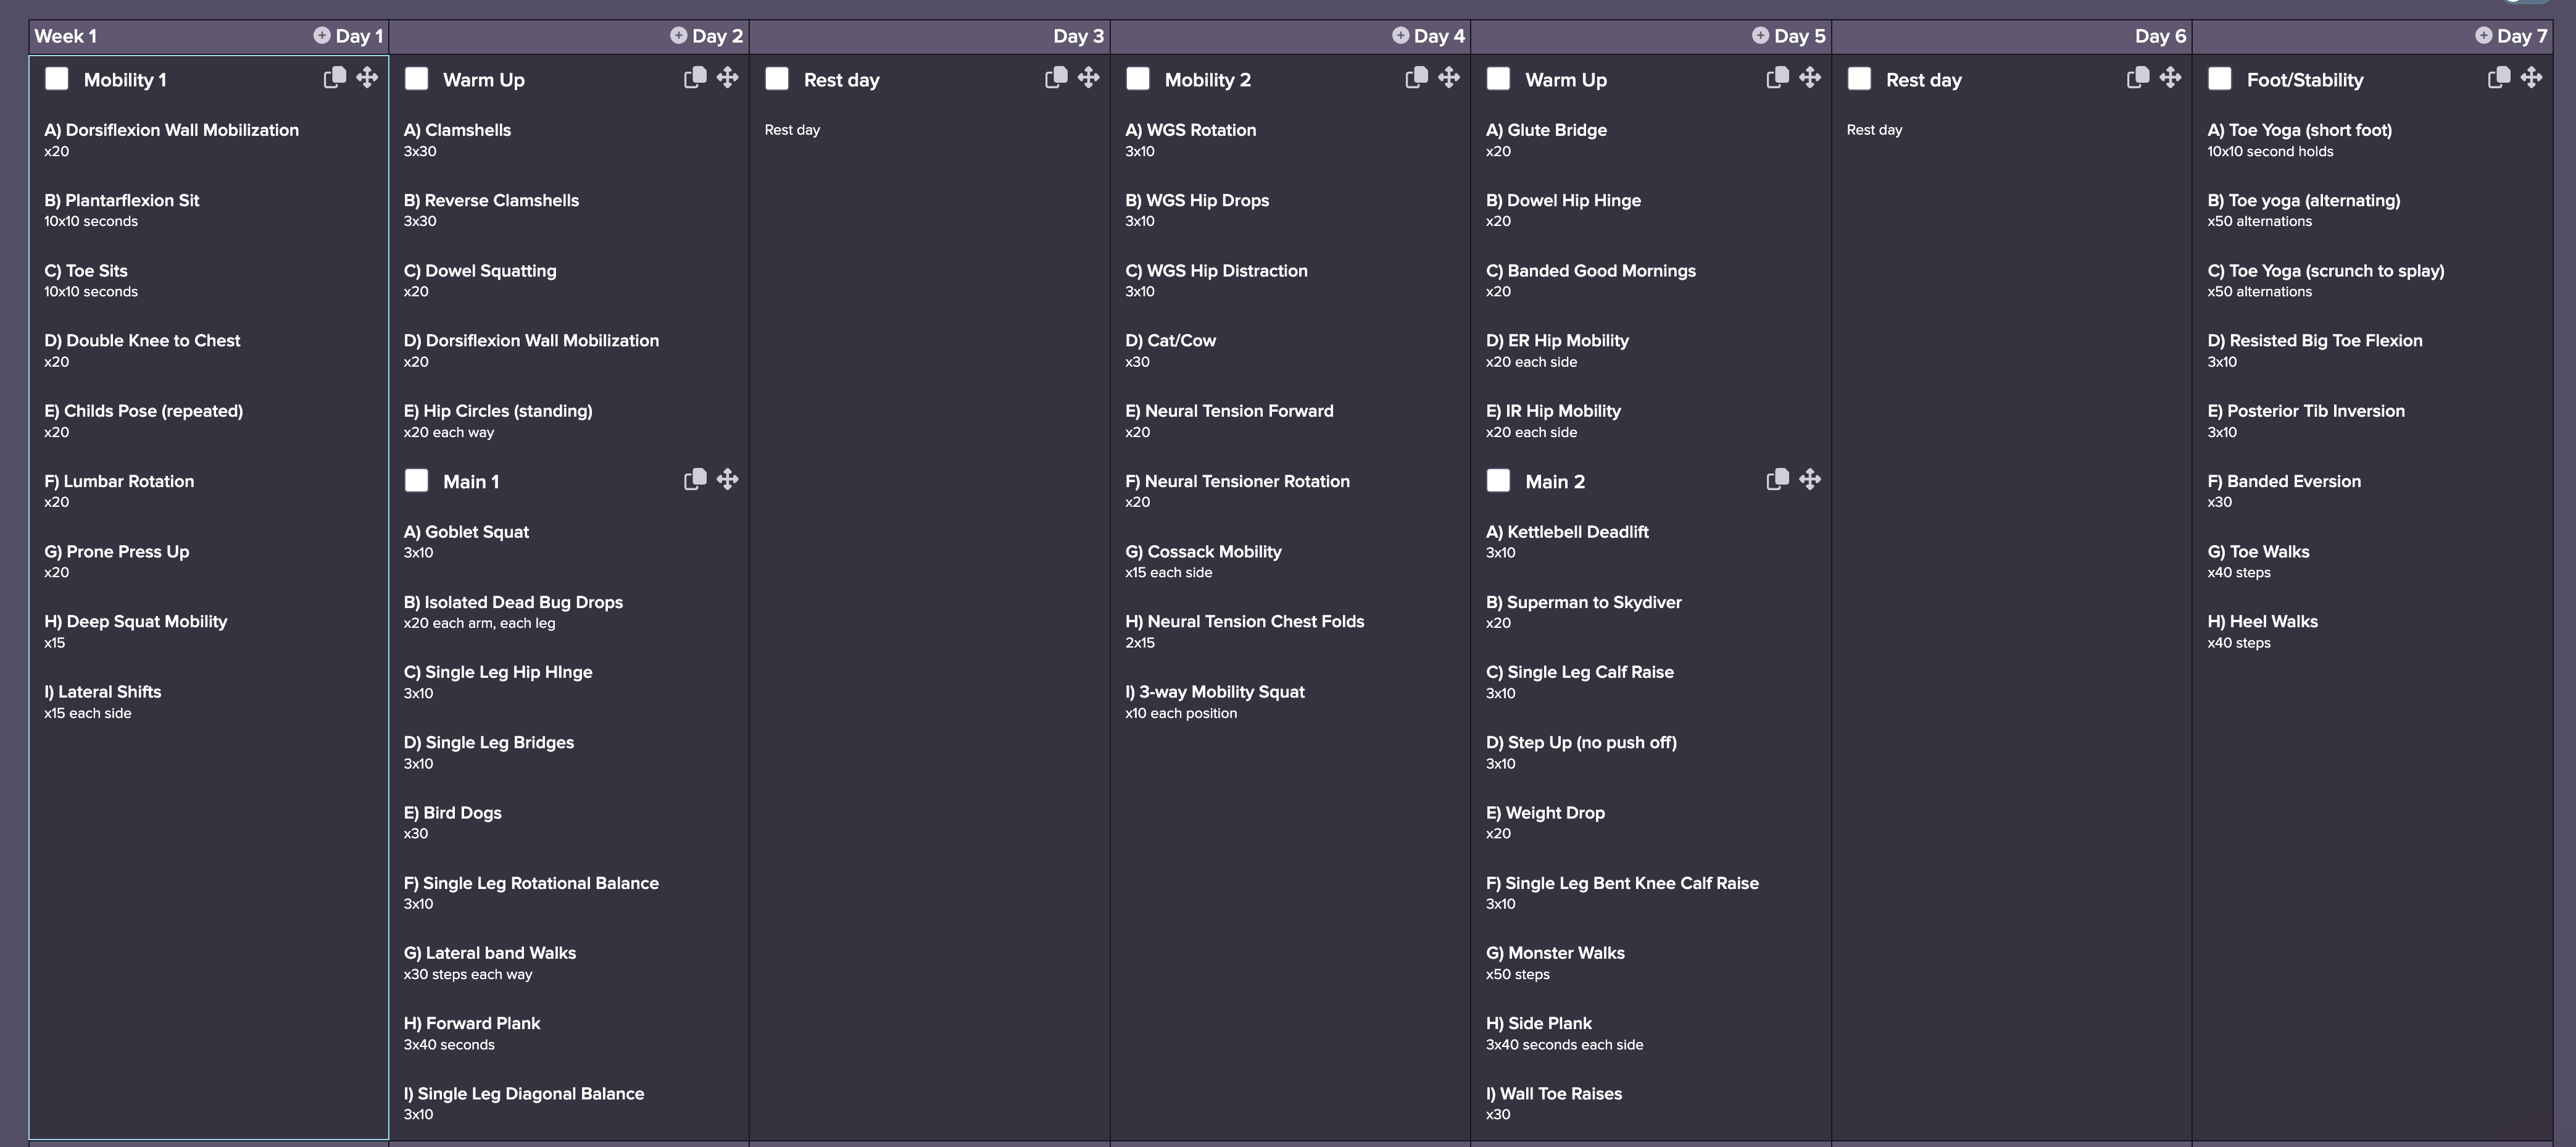This screenshot has width=2576, height=1147.
Task: Select the Toe Yoga (short foot) exercise
Action: coord(2299,130)
